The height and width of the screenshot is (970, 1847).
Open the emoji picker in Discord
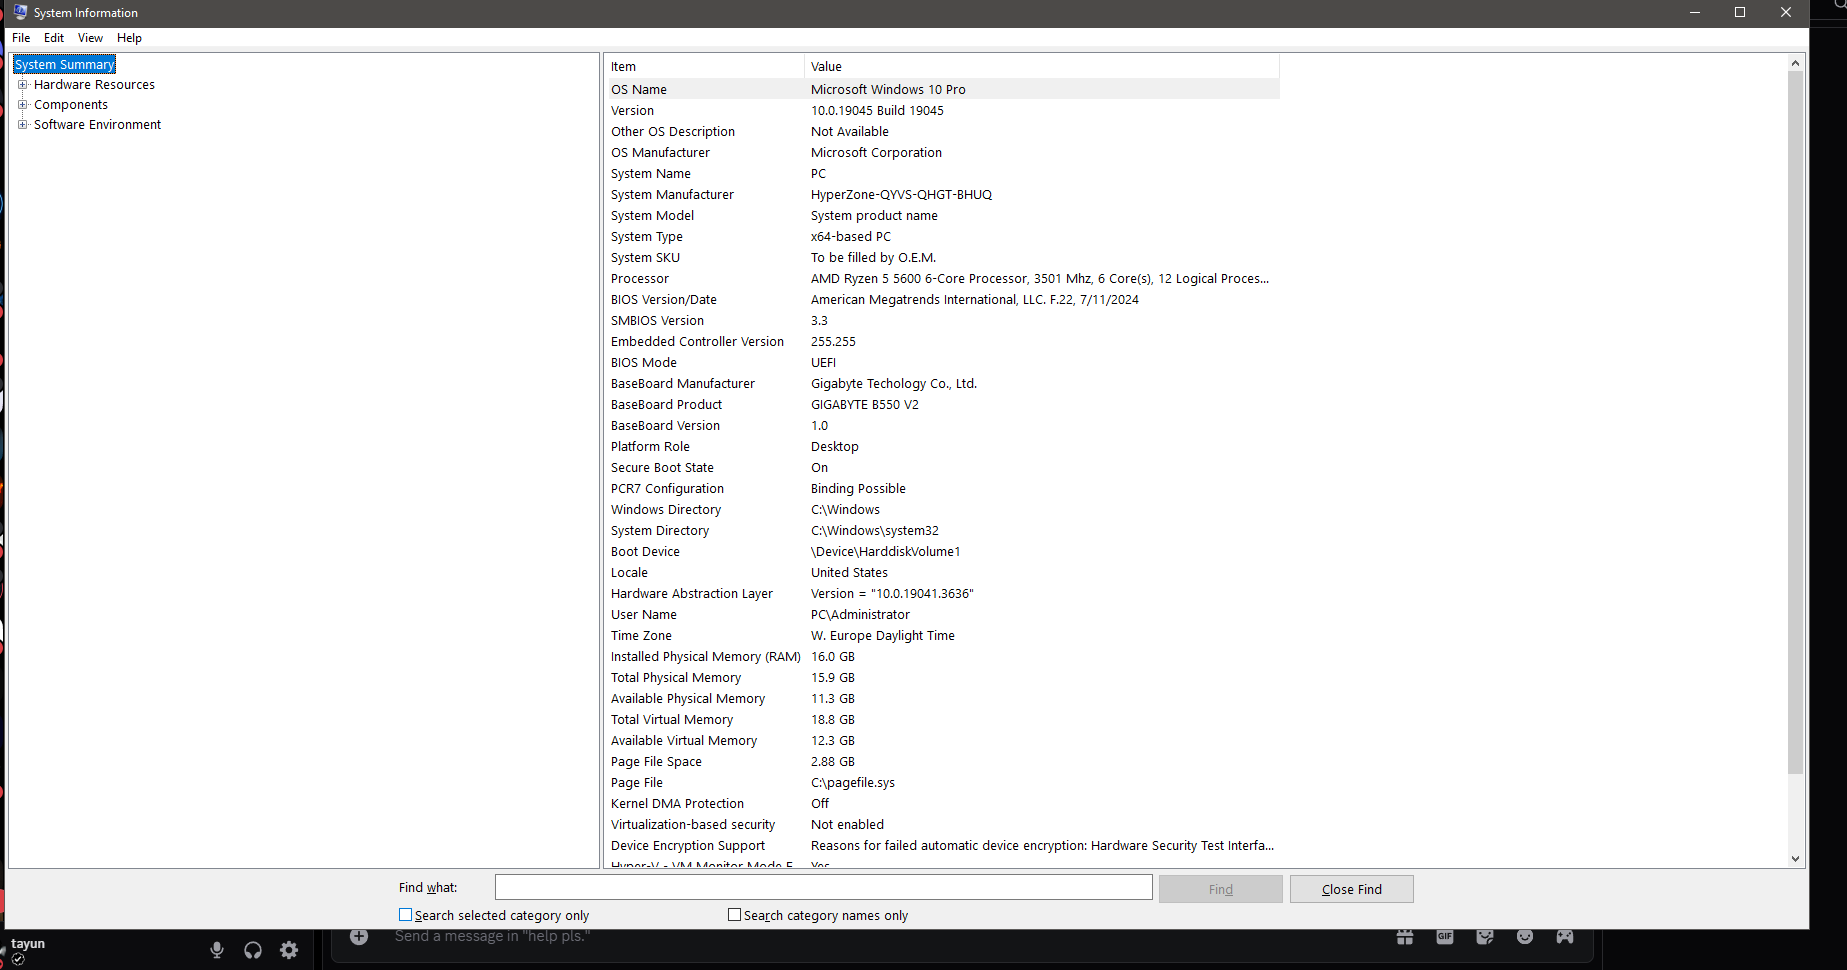click(1525, 937)
